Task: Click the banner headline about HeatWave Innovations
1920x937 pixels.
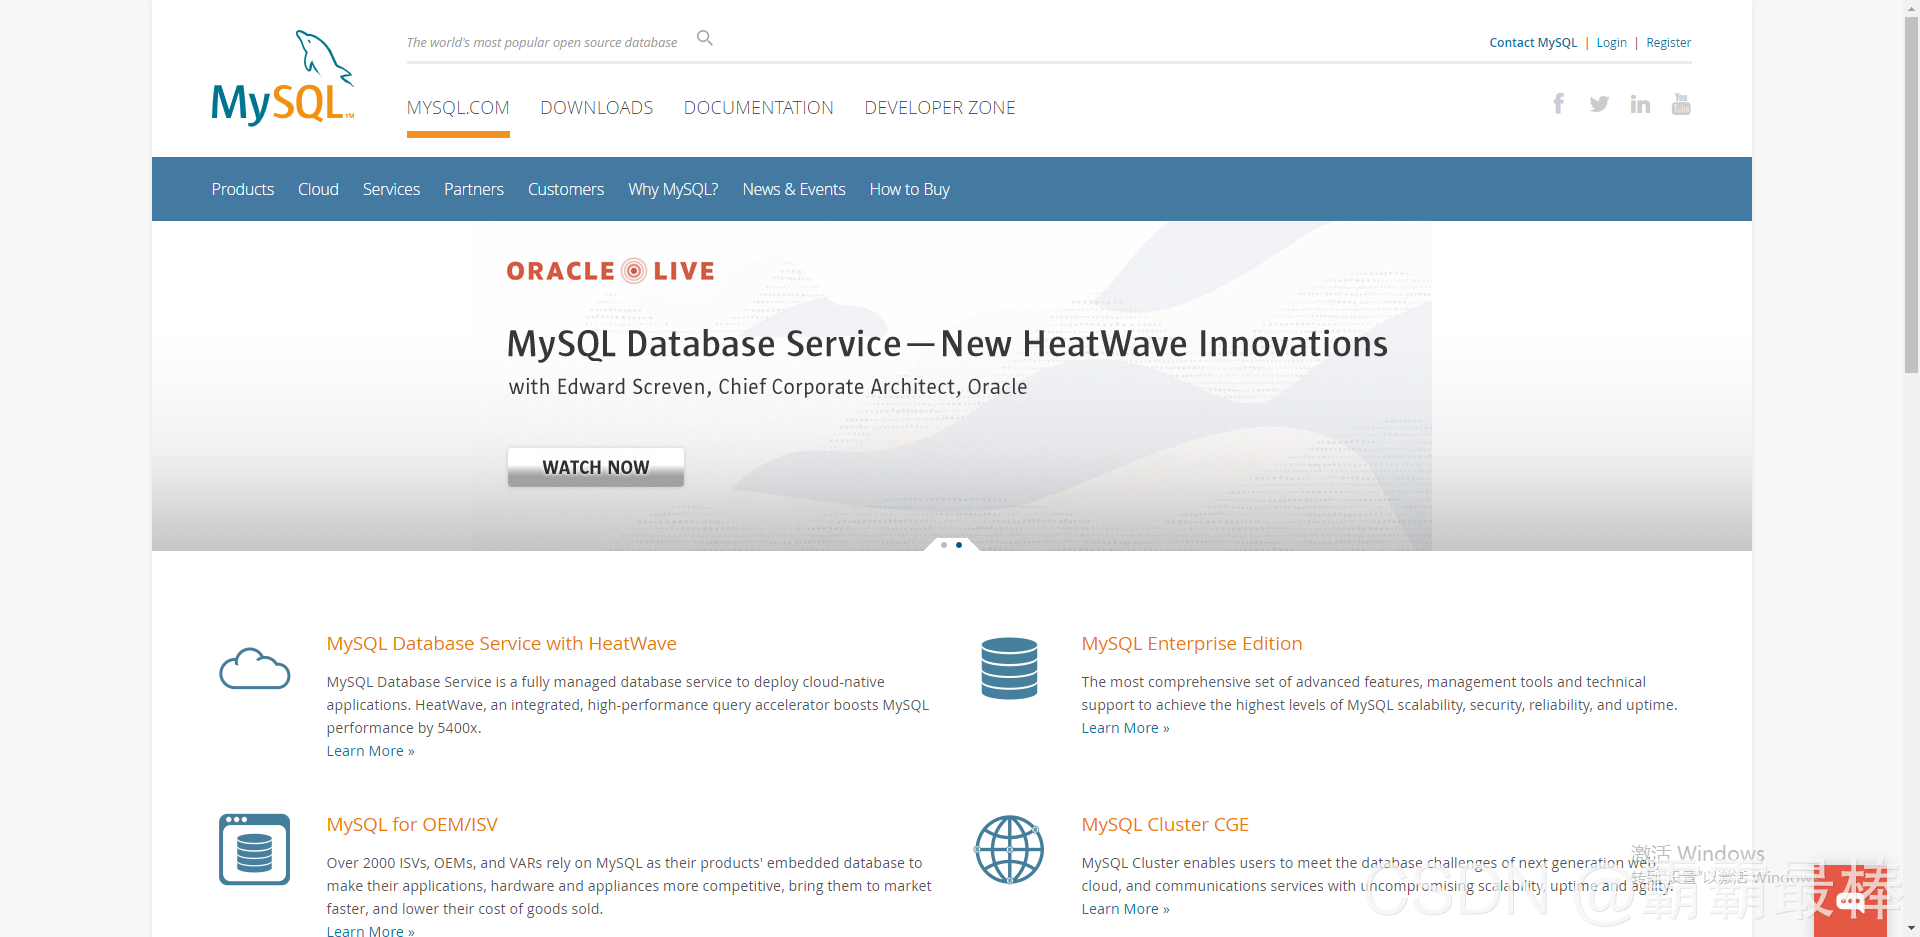Action: point(947,344)
